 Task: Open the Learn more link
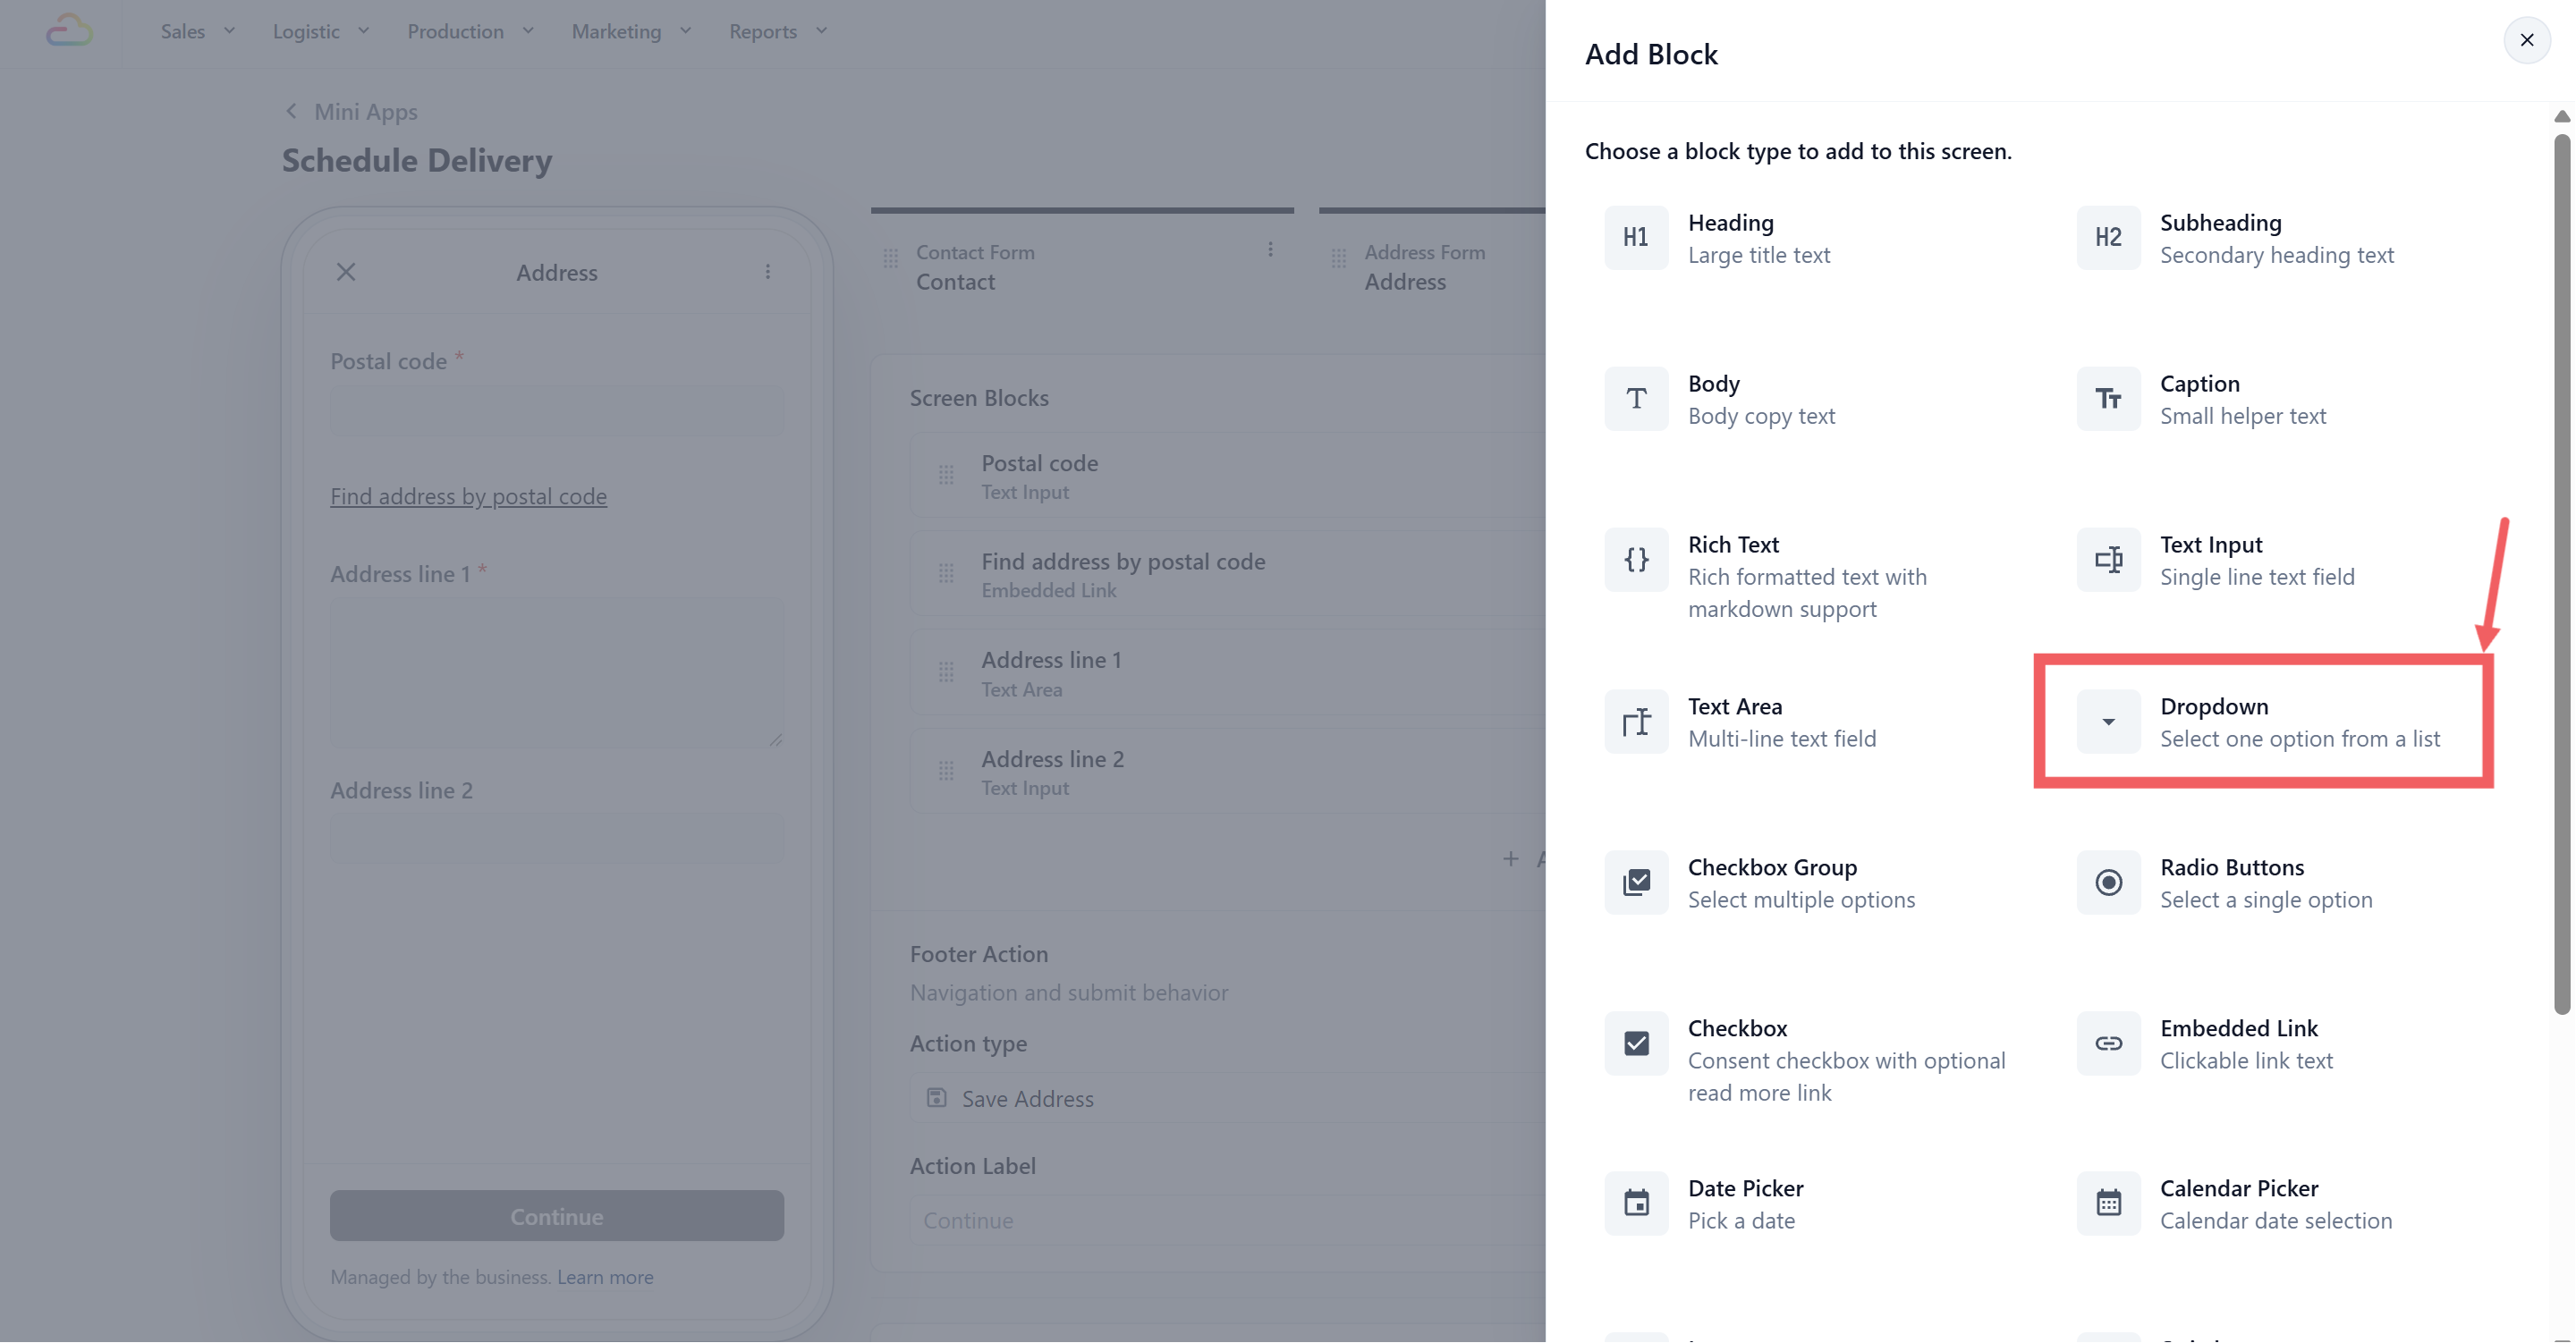click(605, 1277)
